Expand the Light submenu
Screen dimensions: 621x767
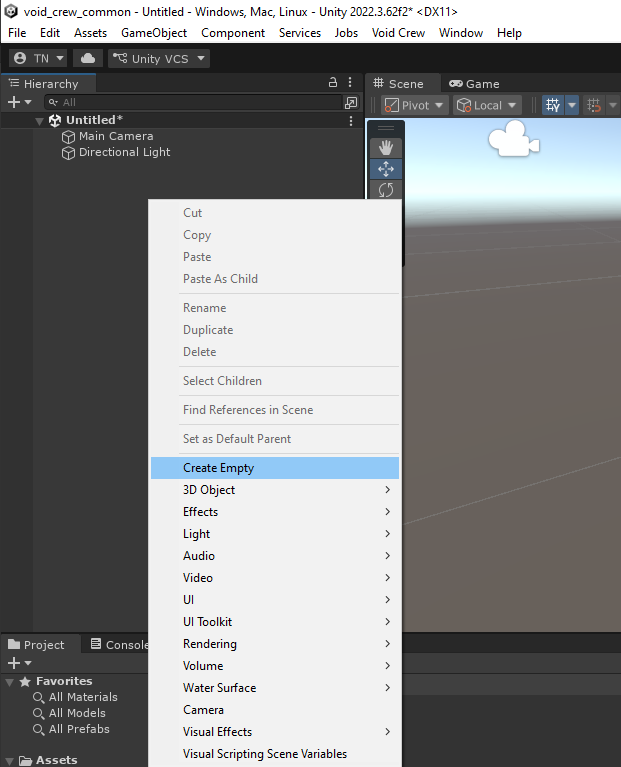click(275, 534)
